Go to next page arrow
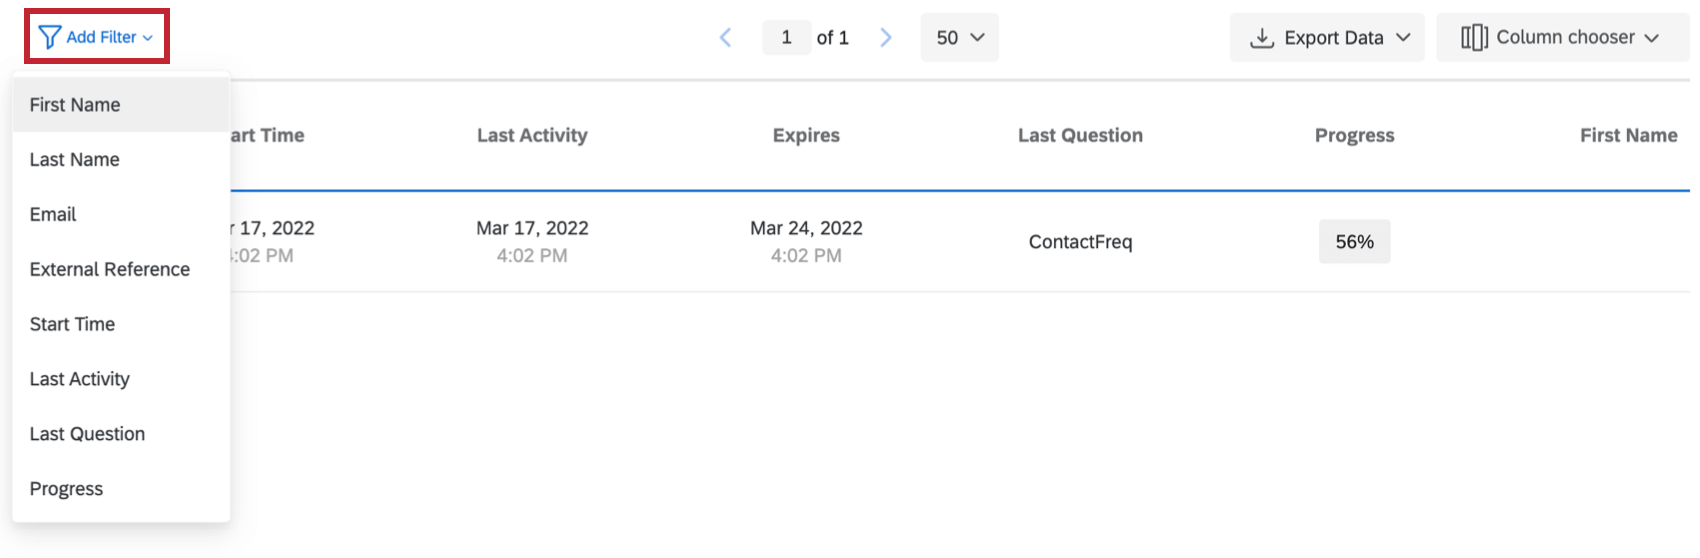Viewport: 1700px width, 558px height. [x=885, y=38]
